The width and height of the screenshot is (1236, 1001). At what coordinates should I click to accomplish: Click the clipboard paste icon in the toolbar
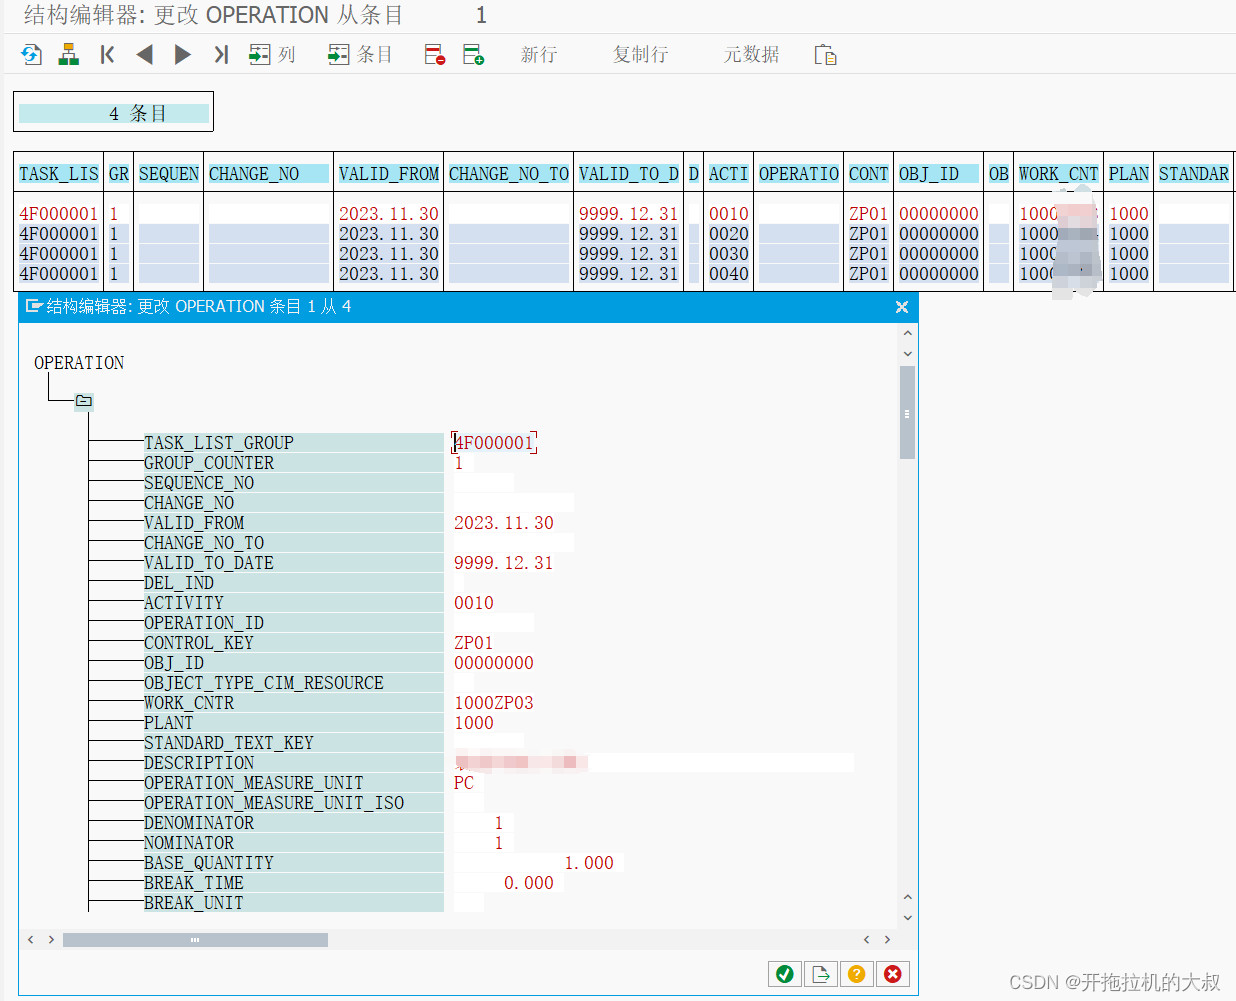(x=826, y=55)
